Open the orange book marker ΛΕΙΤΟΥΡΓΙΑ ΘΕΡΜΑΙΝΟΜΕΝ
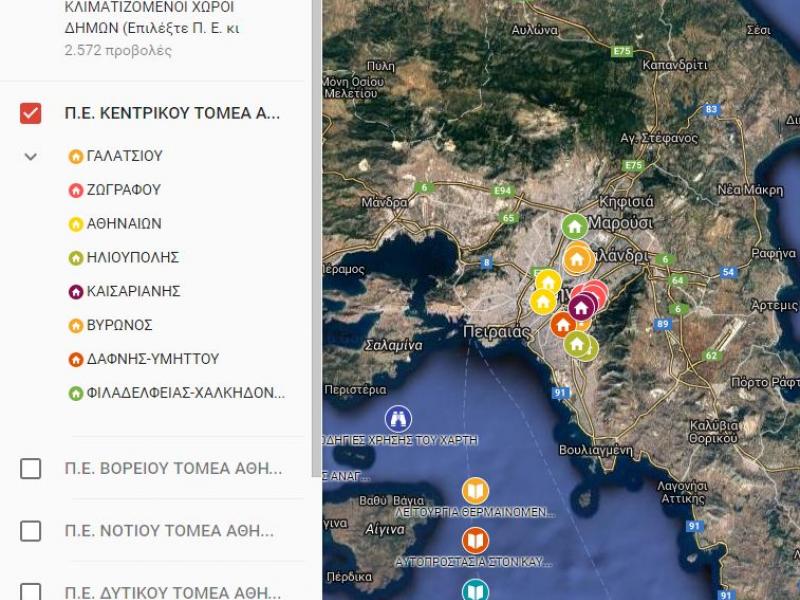 point(475,491)
